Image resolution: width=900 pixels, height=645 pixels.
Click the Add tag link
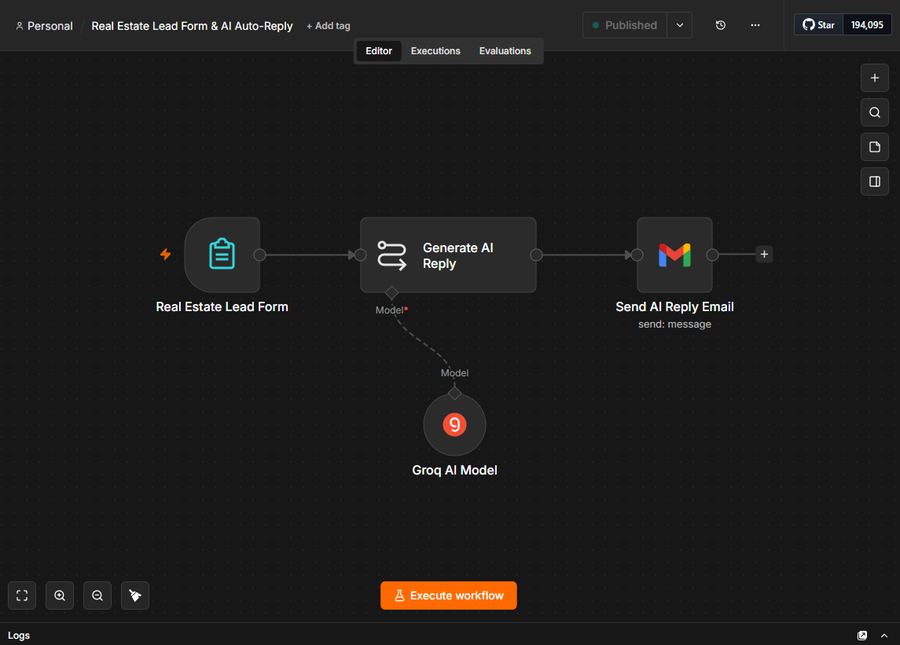(328, 26)
